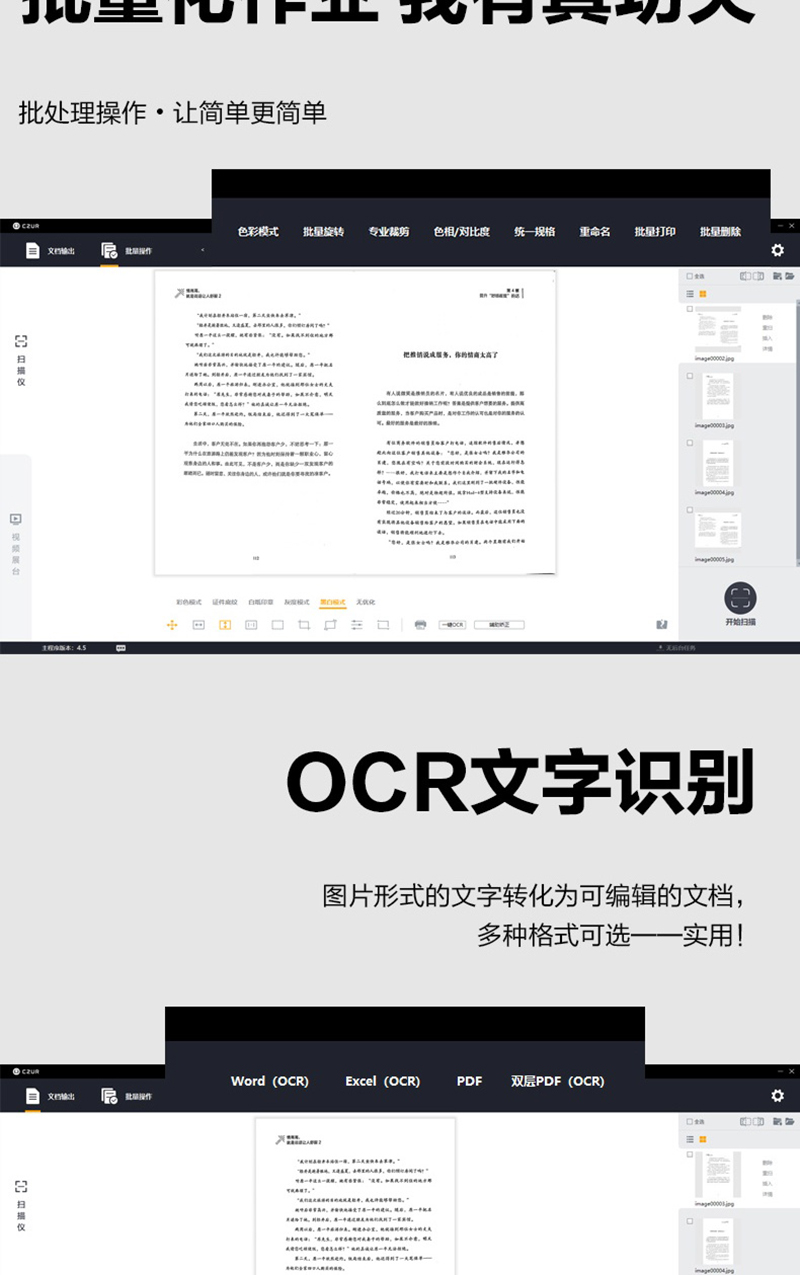Click the 一键OCR button
Viewport: 800px width, 1275px height.
pos(452,625)
